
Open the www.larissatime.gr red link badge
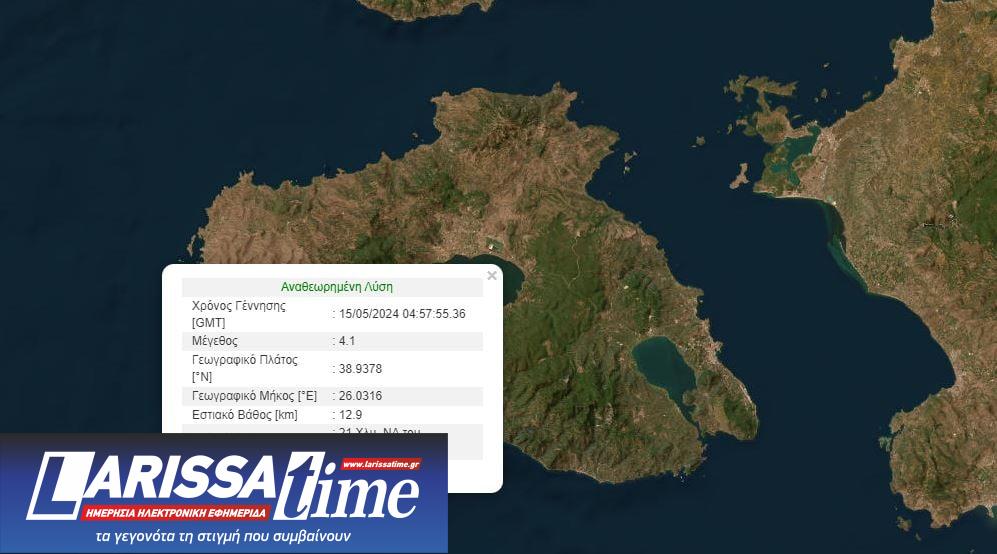[381, 464]
